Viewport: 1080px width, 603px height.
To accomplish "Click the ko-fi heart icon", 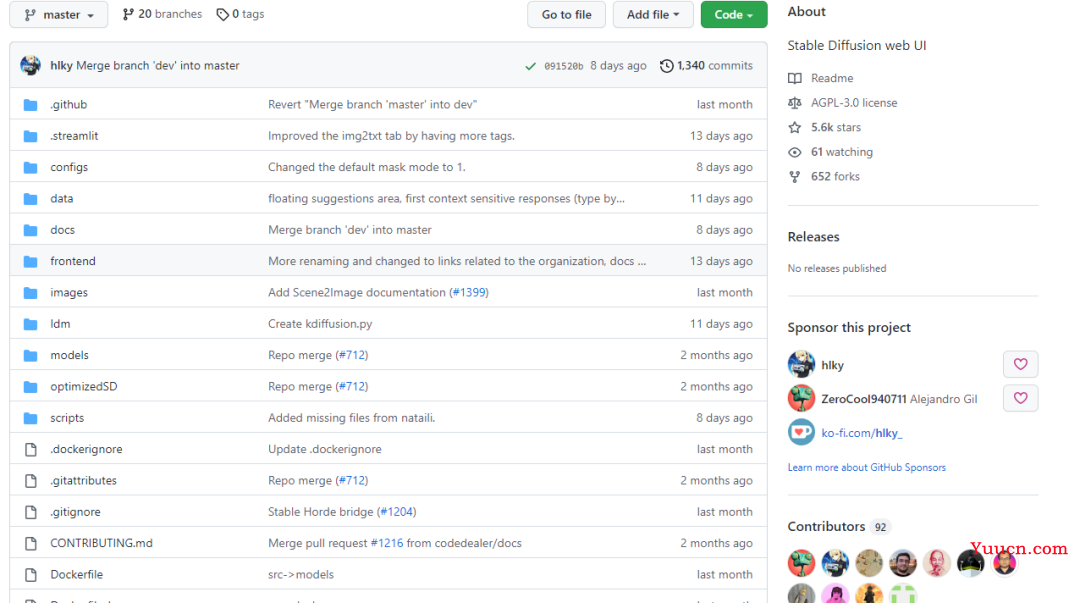I will (x=801, y=432).
